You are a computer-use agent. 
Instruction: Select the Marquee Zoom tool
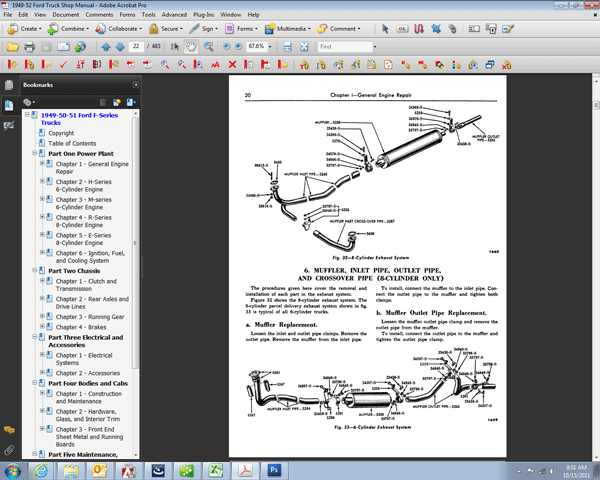click(209, 47)
